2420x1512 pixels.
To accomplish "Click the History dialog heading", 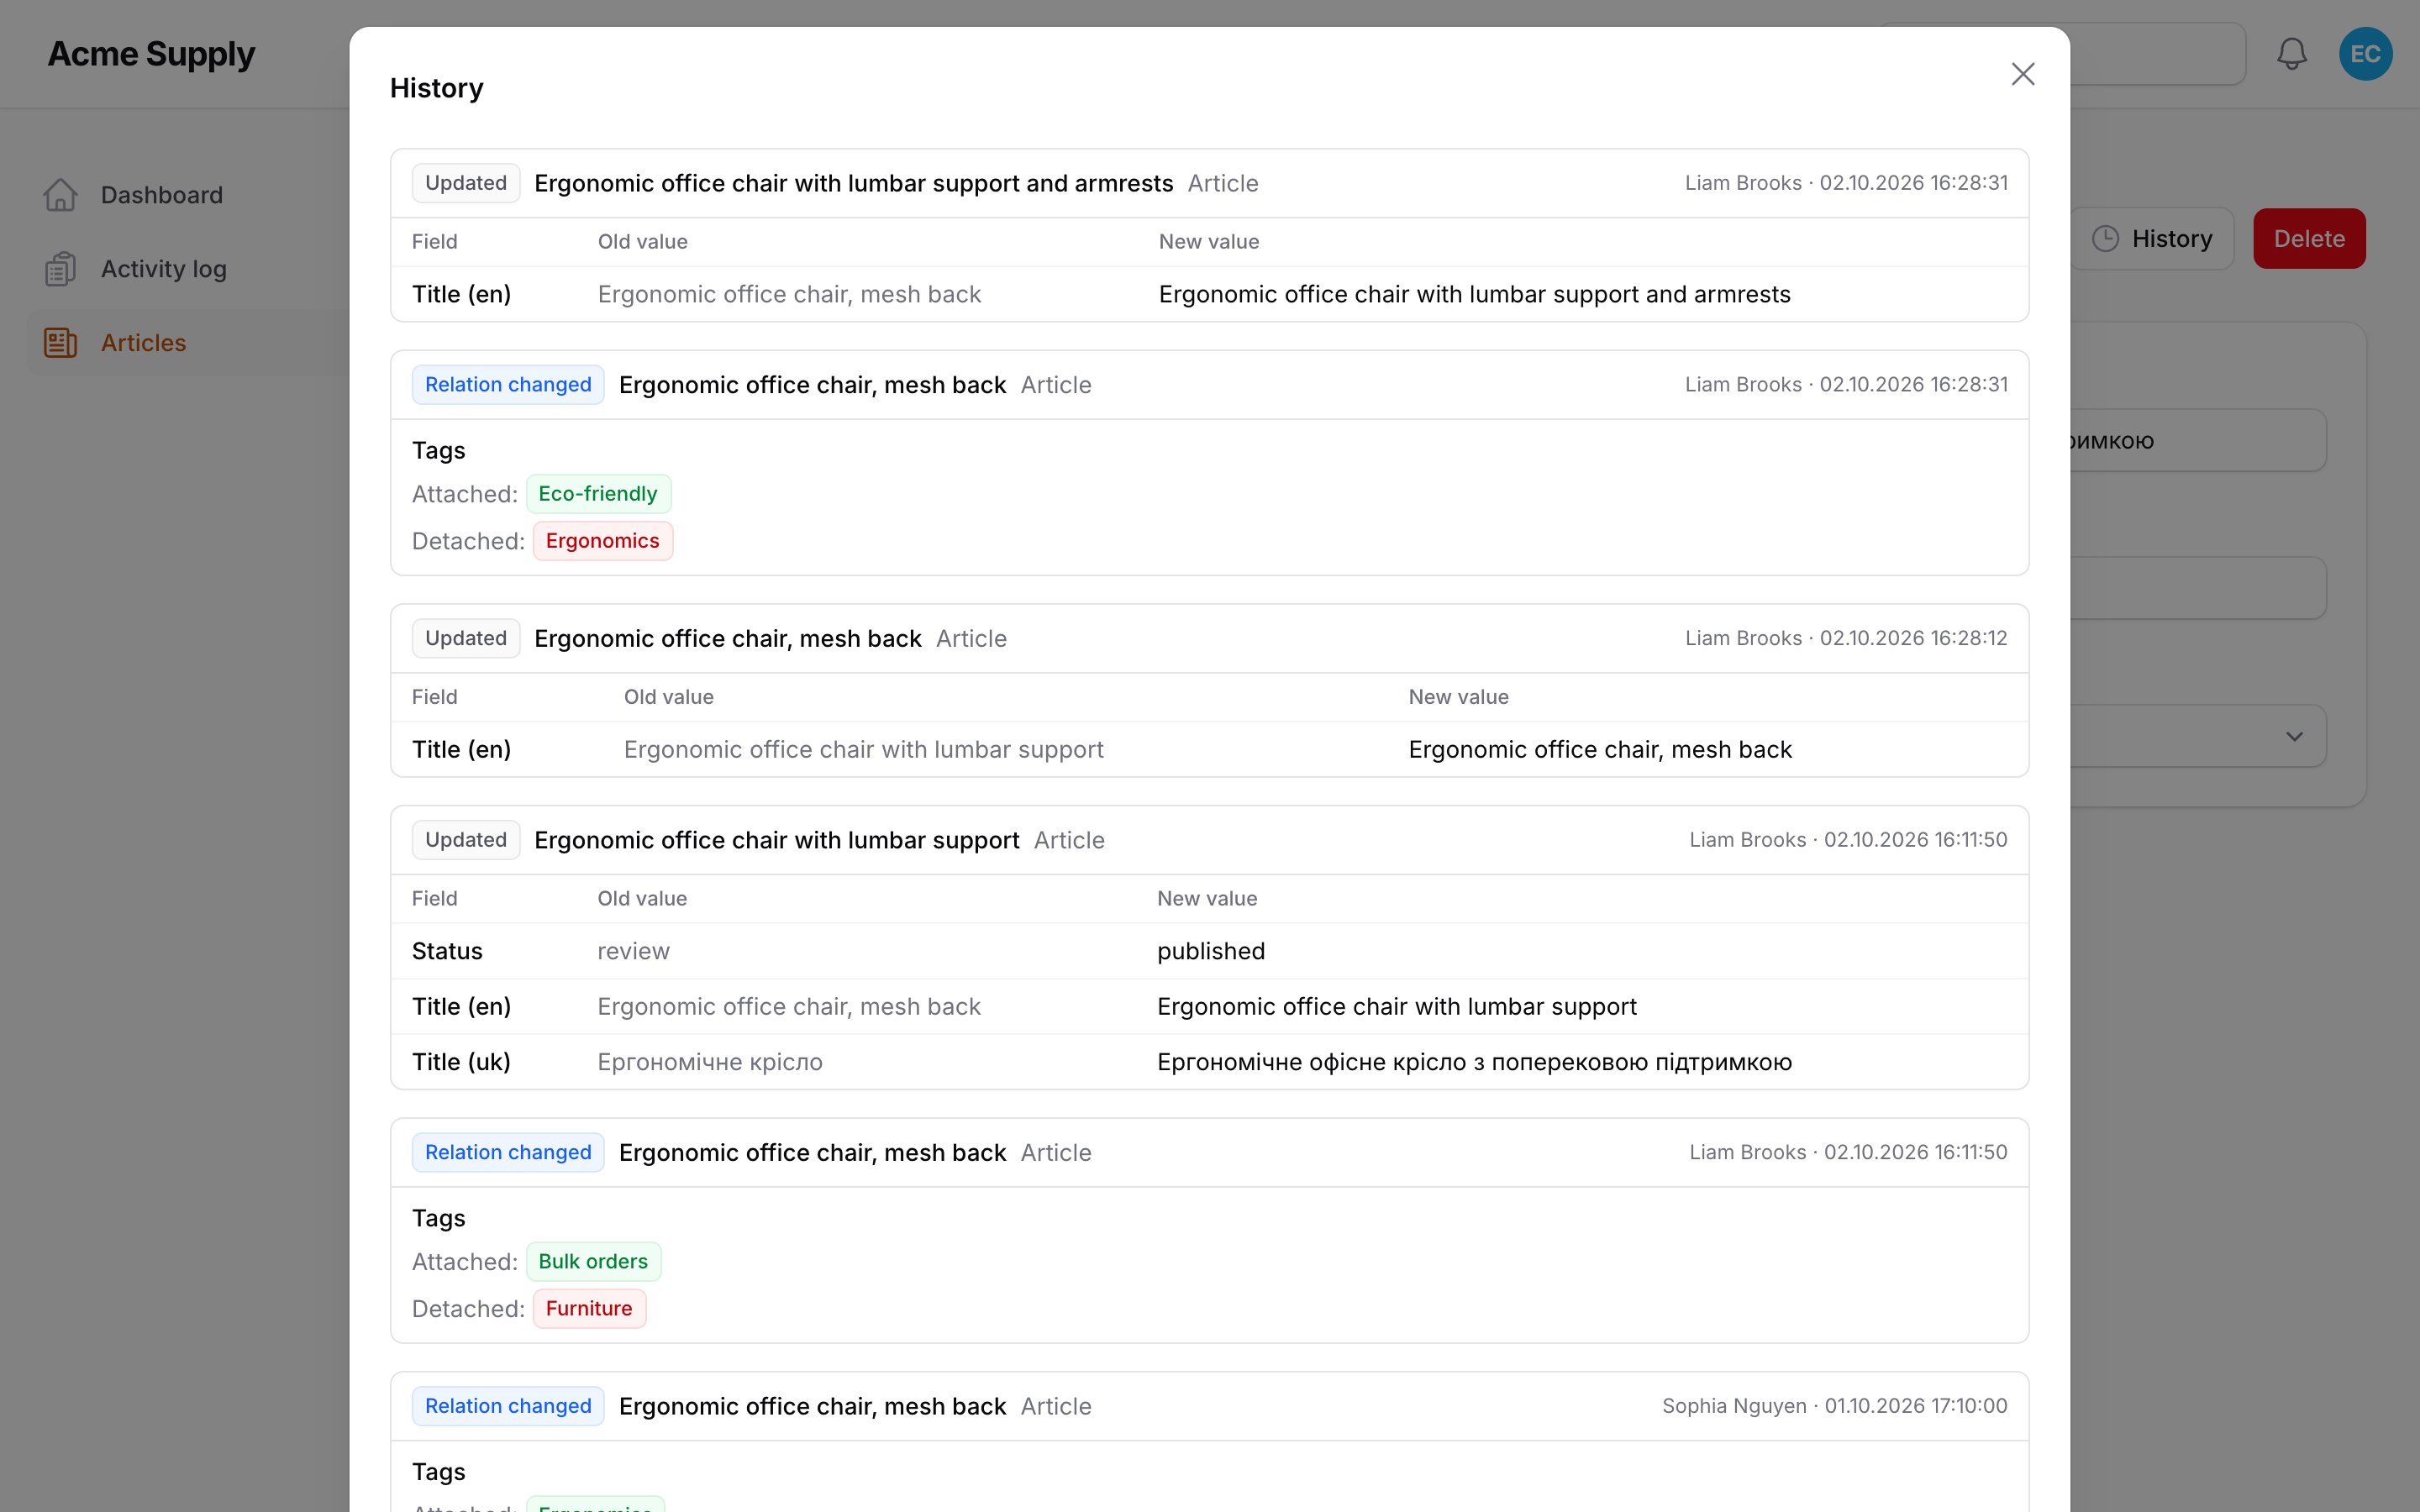I will [436, 88].
